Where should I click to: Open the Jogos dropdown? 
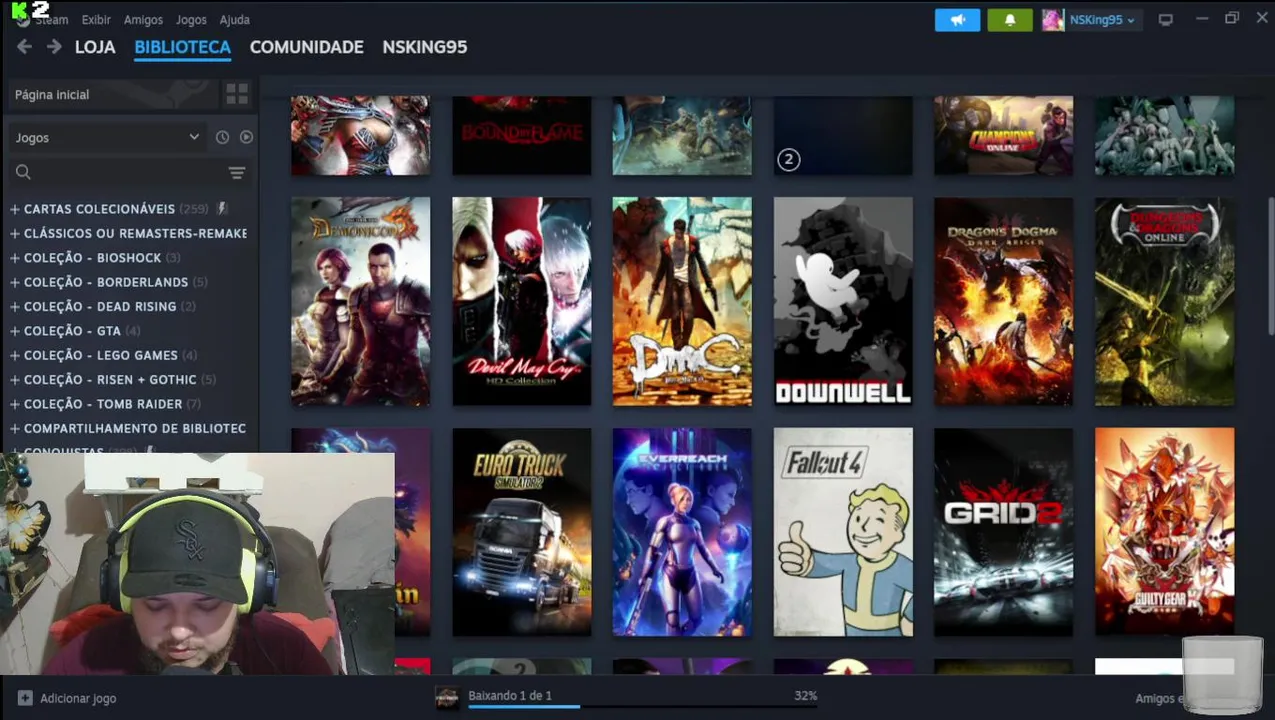point(106,137)
